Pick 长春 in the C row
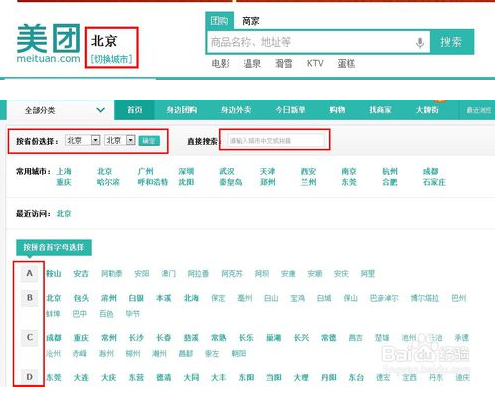This screenshot has height=395, width=495. pos(163,338)
